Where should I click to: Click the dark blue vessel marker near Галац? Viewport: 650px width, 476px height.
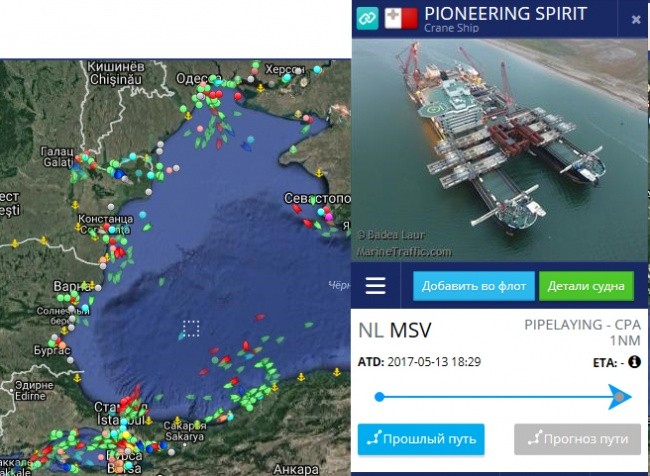(119, 174)
